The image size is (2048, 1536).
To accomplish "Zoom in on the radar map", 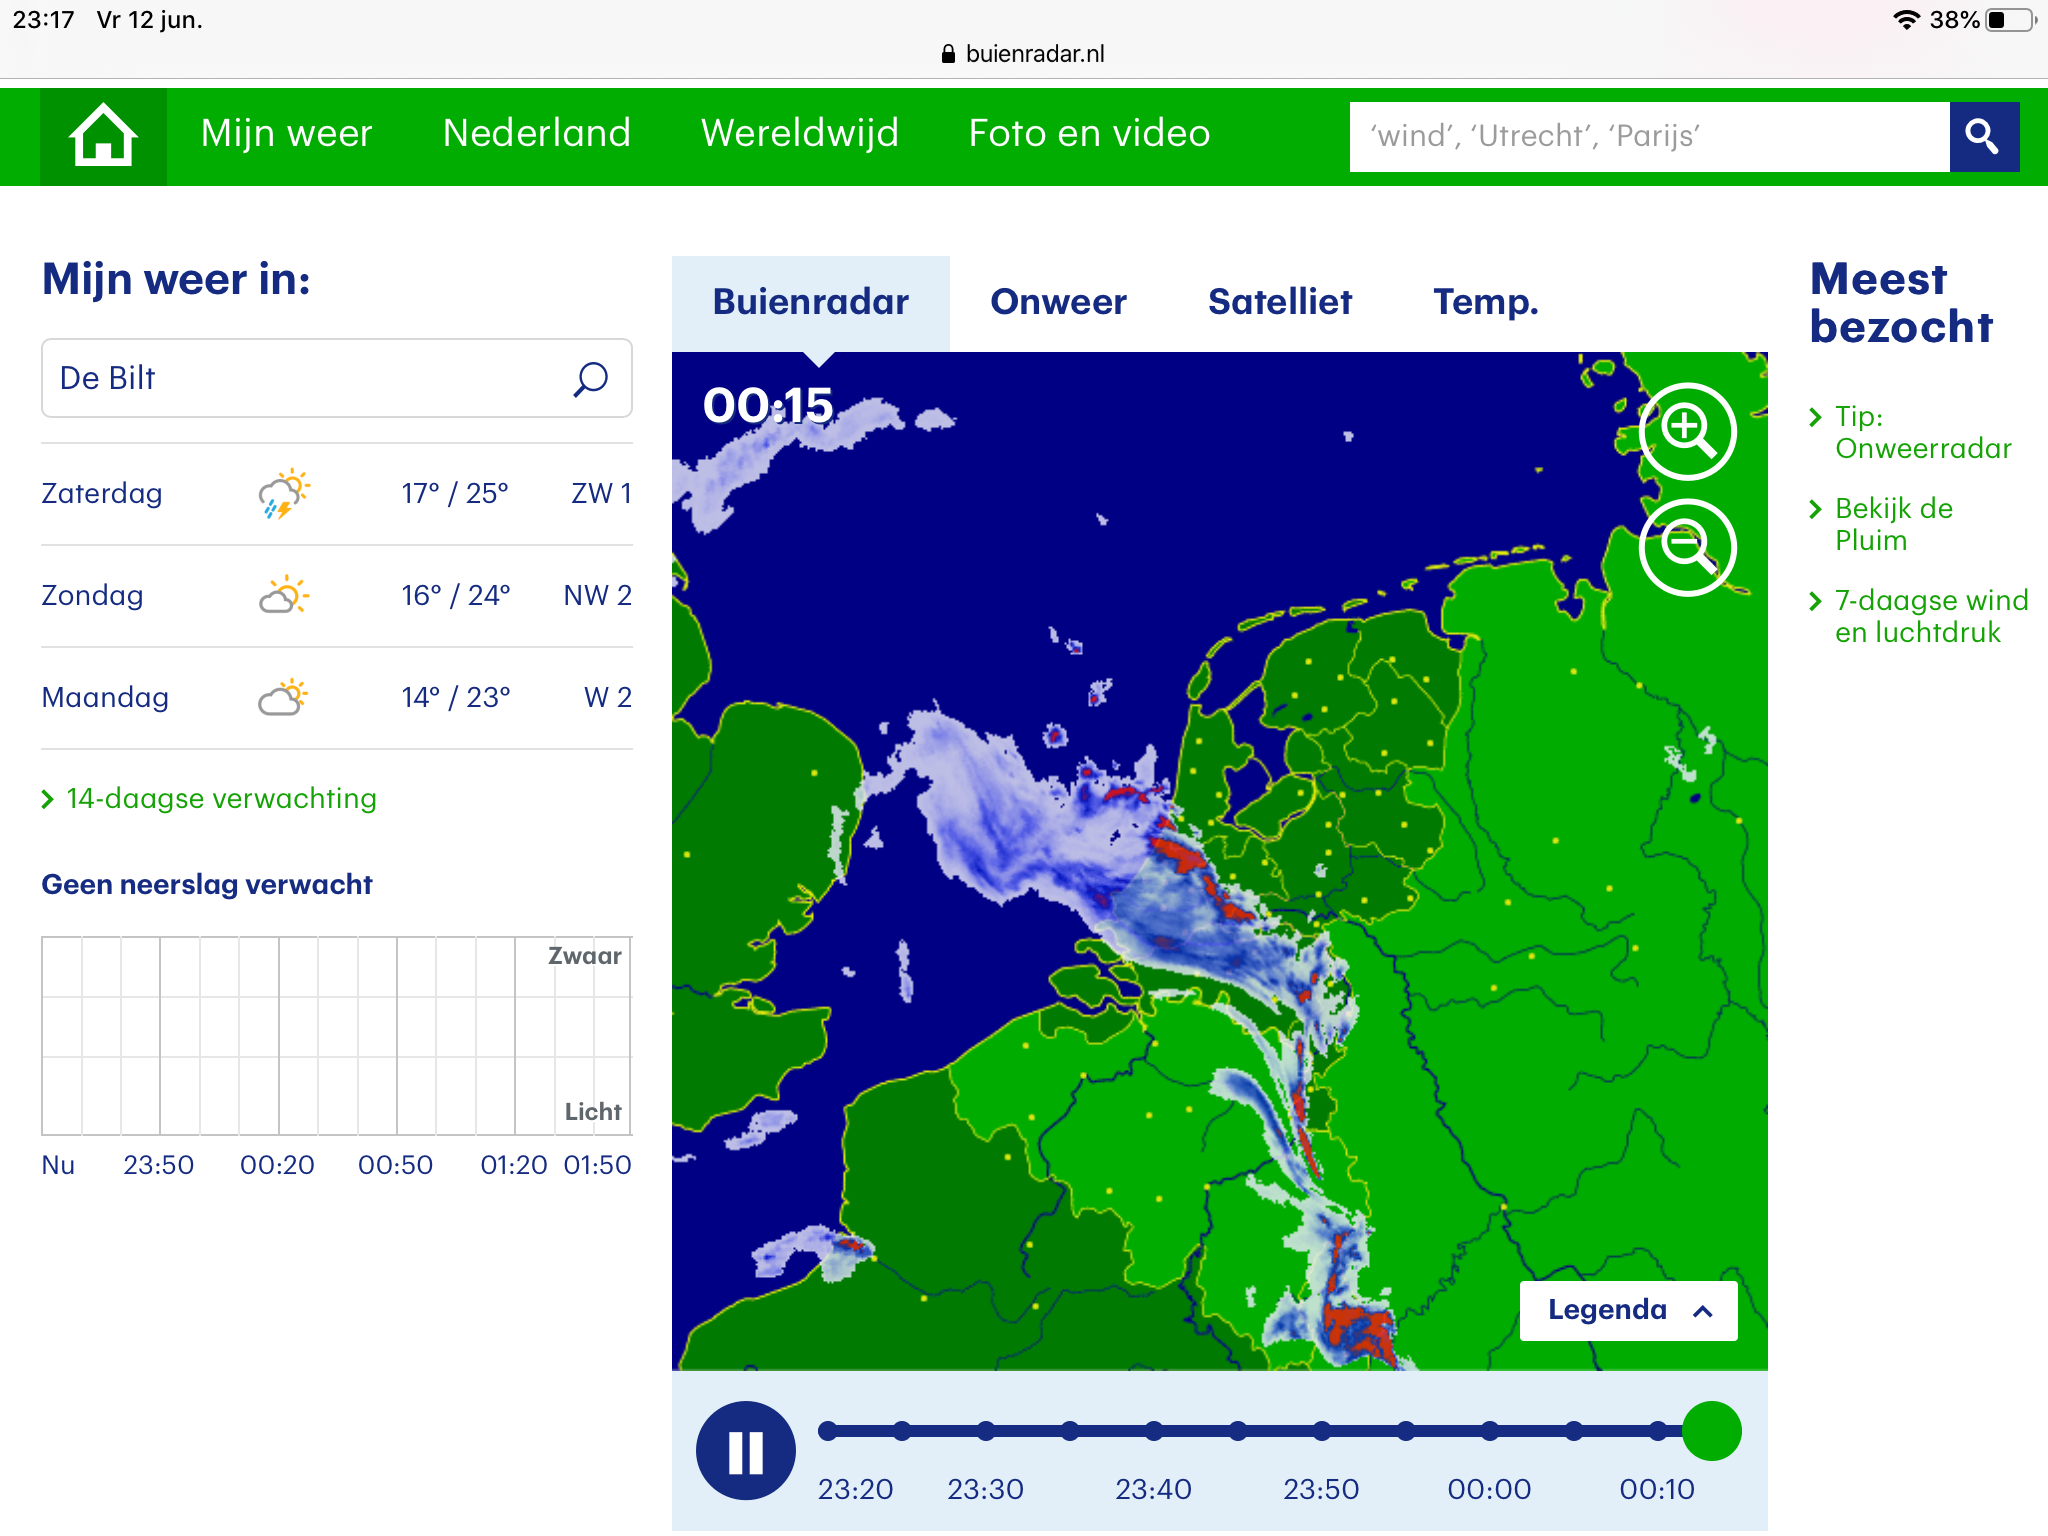I will (x=1688, y=431).
